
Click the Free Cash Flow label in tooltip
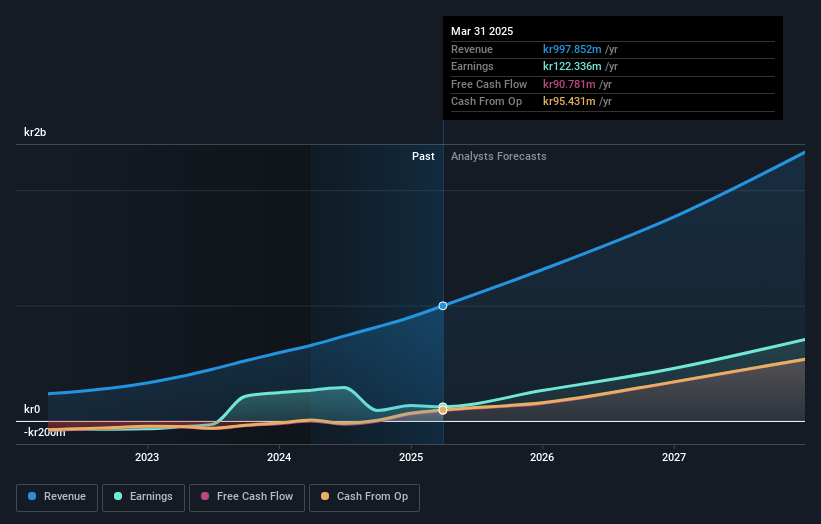(489, 84)
